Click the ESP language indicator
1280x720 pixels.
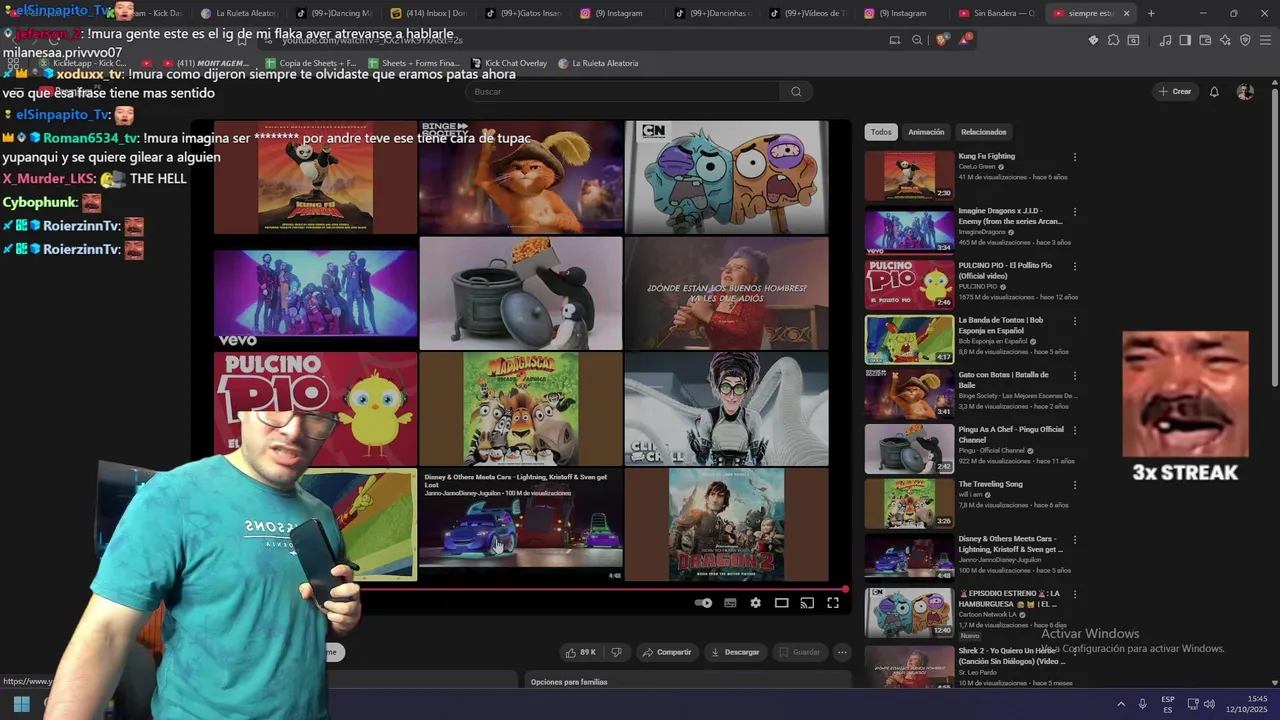coord(1168,704)
